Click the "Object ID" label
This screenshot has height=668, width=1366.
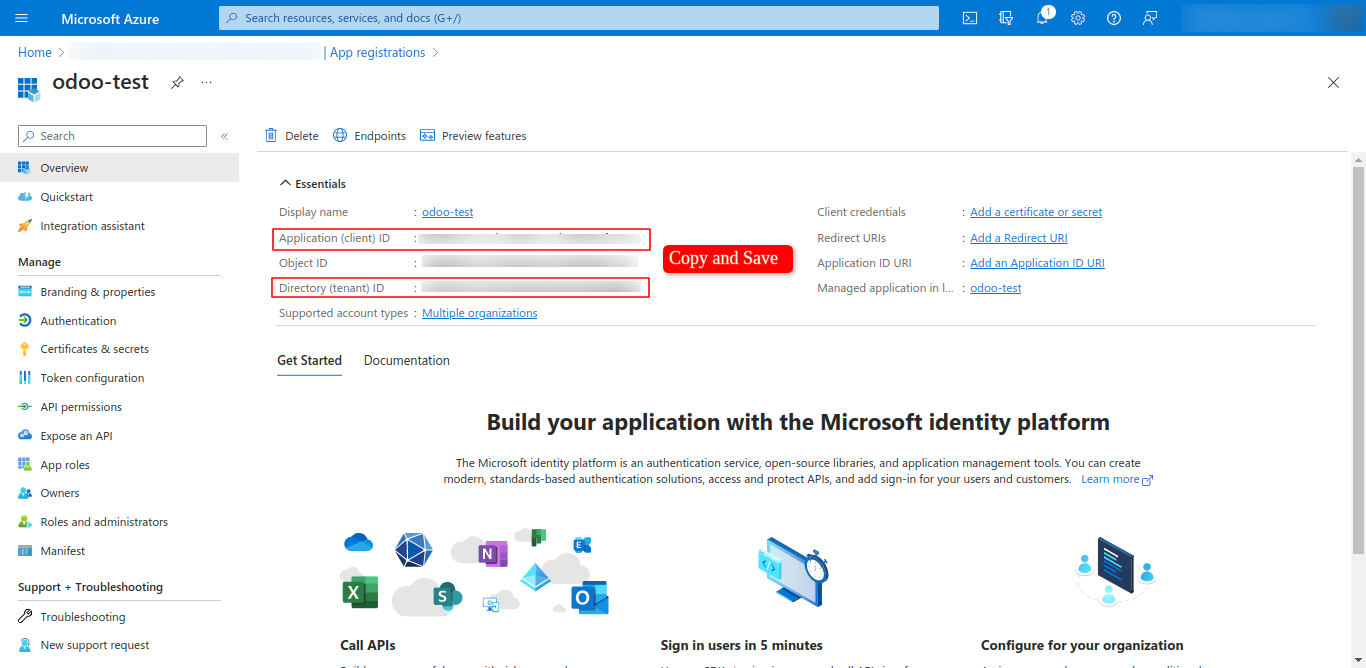coord(303,263)
